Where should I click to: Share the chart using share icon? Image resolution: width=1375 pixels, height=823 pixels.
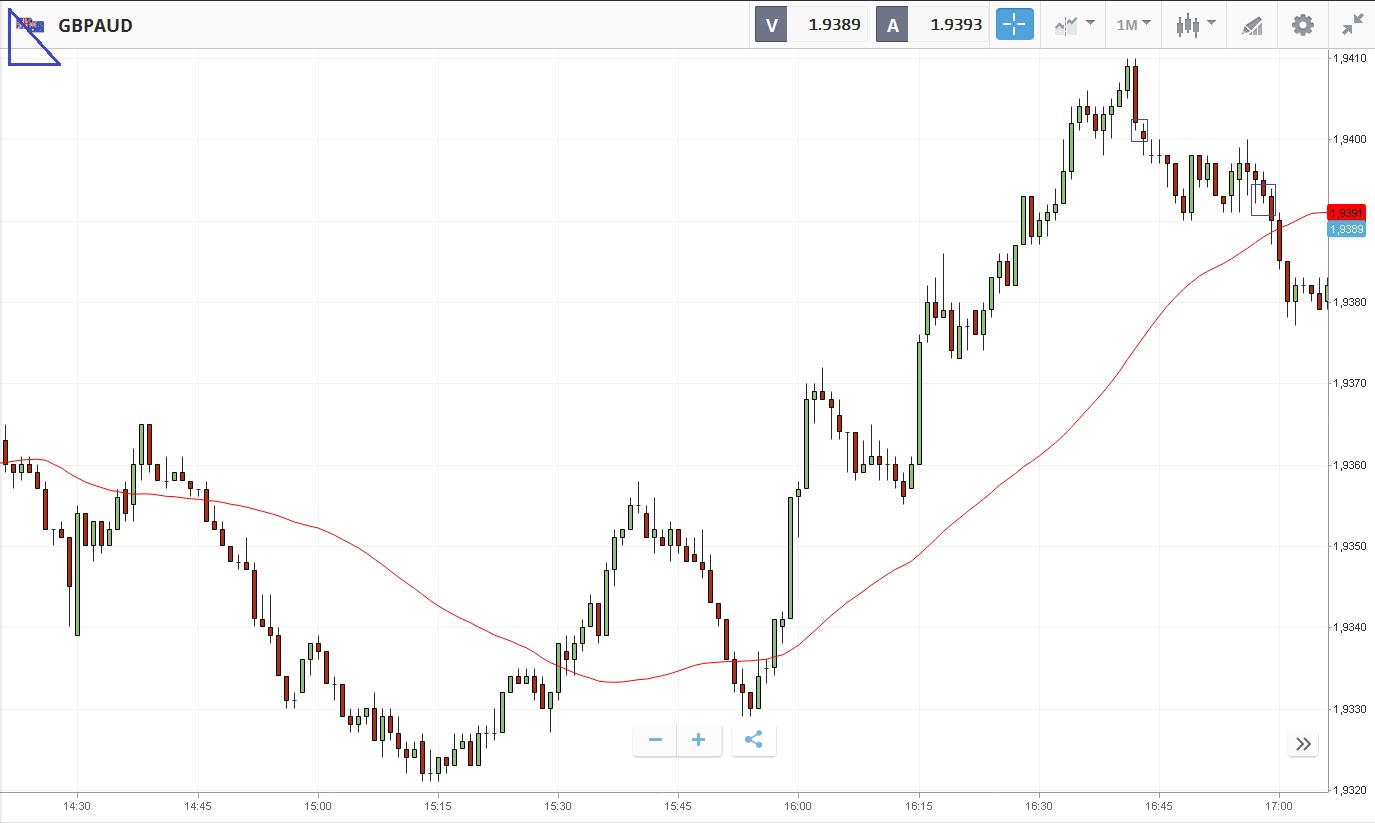click(x=754, y=740)
